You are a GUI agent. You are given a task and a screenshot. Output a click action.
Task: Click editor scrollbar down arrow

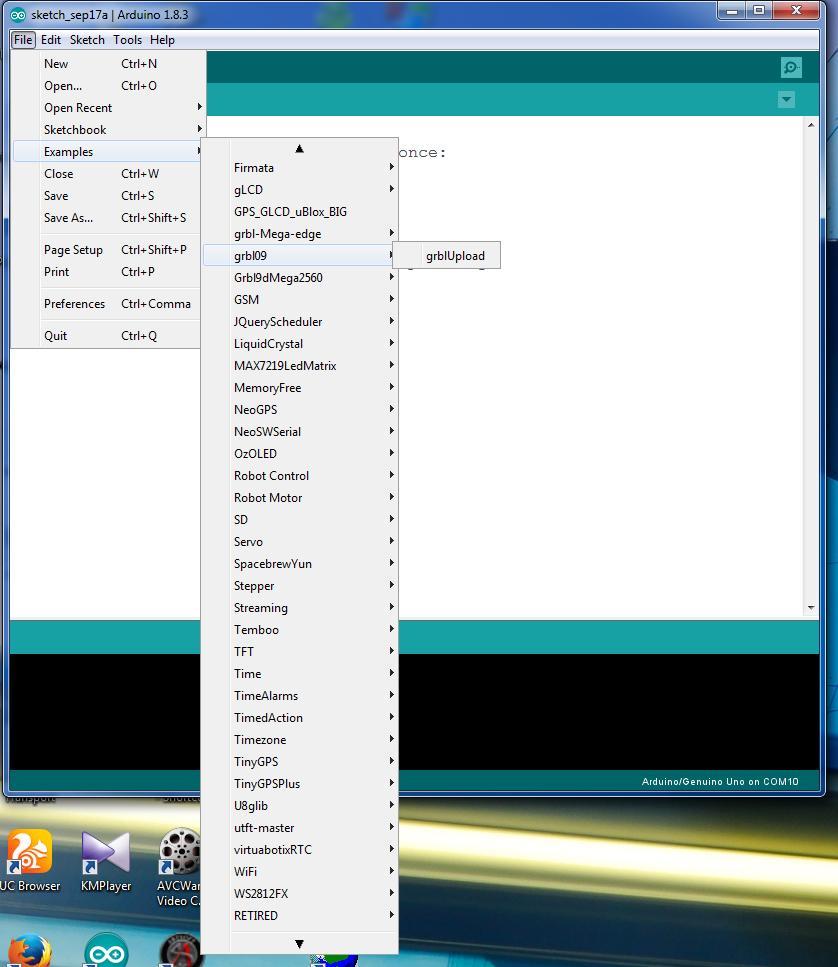click(811, 607)
